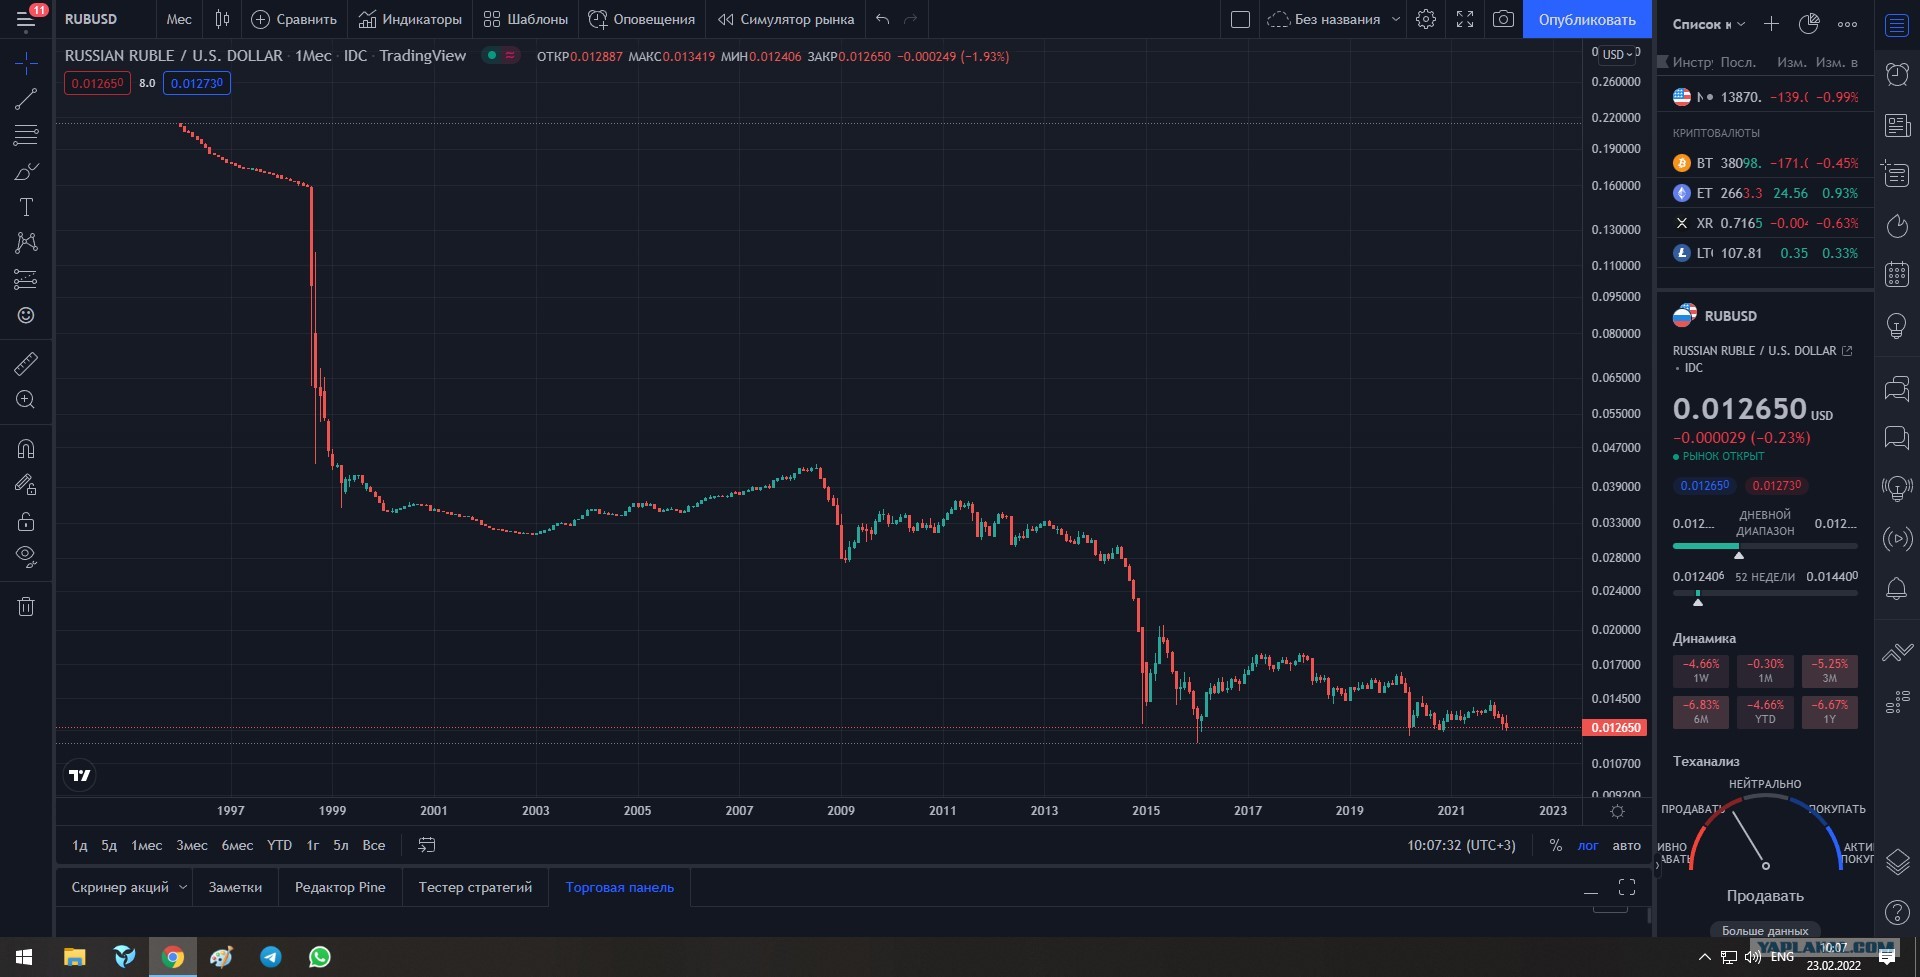
Task: Select the magnet mode icon
Action: pos(26,448)
